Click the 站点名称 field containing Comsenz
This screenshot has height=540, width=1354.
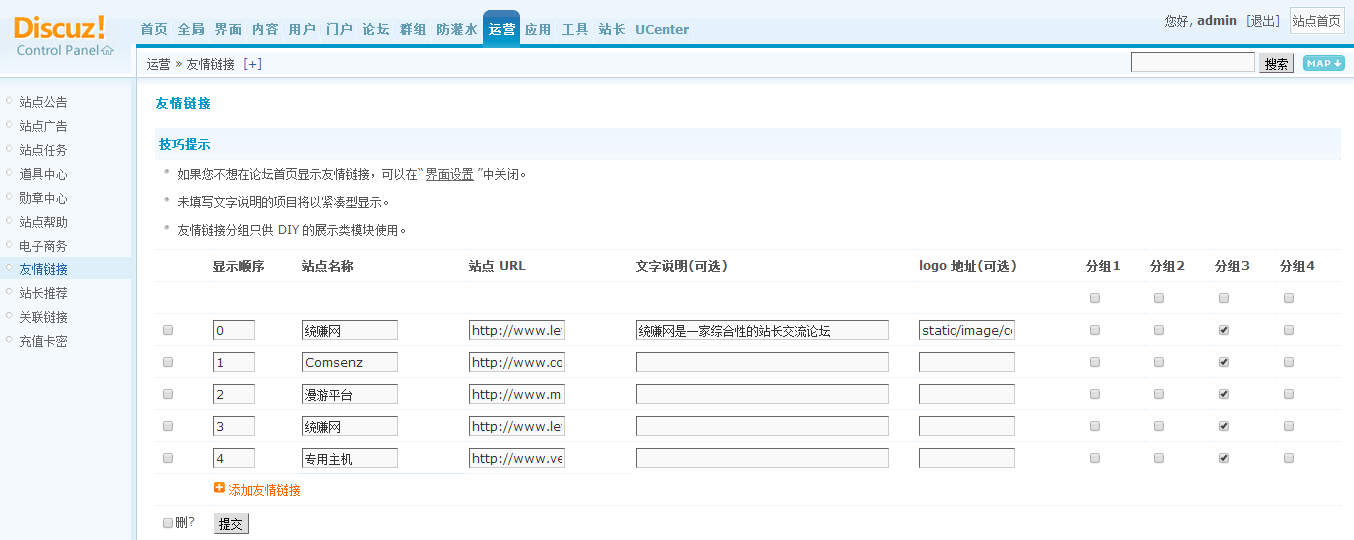pyautogui.click(x=349, y=362)
